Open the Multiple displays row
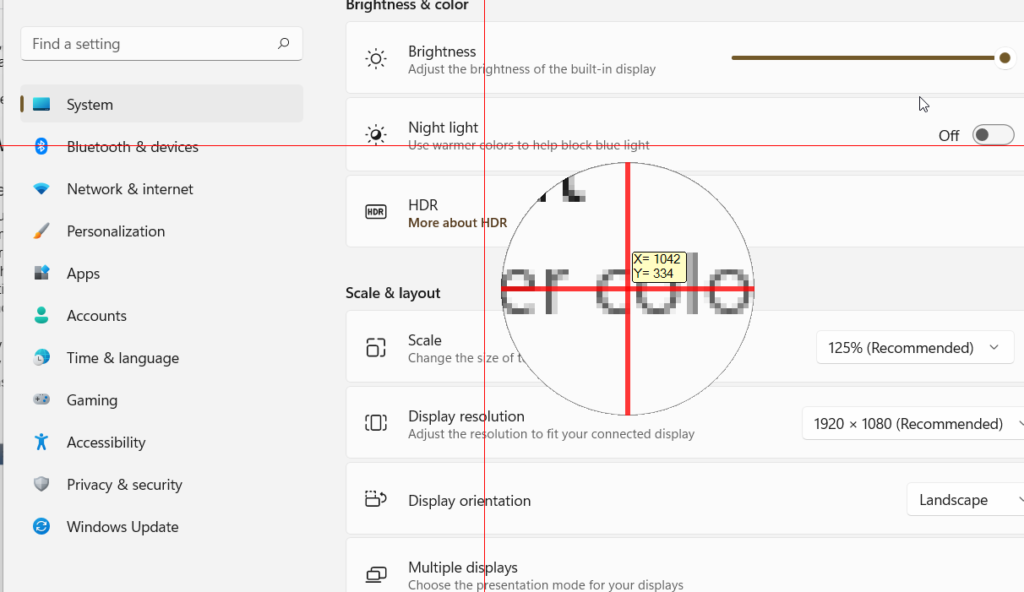Viewport: 1024px width, 592px height. (x=685, y=567)
